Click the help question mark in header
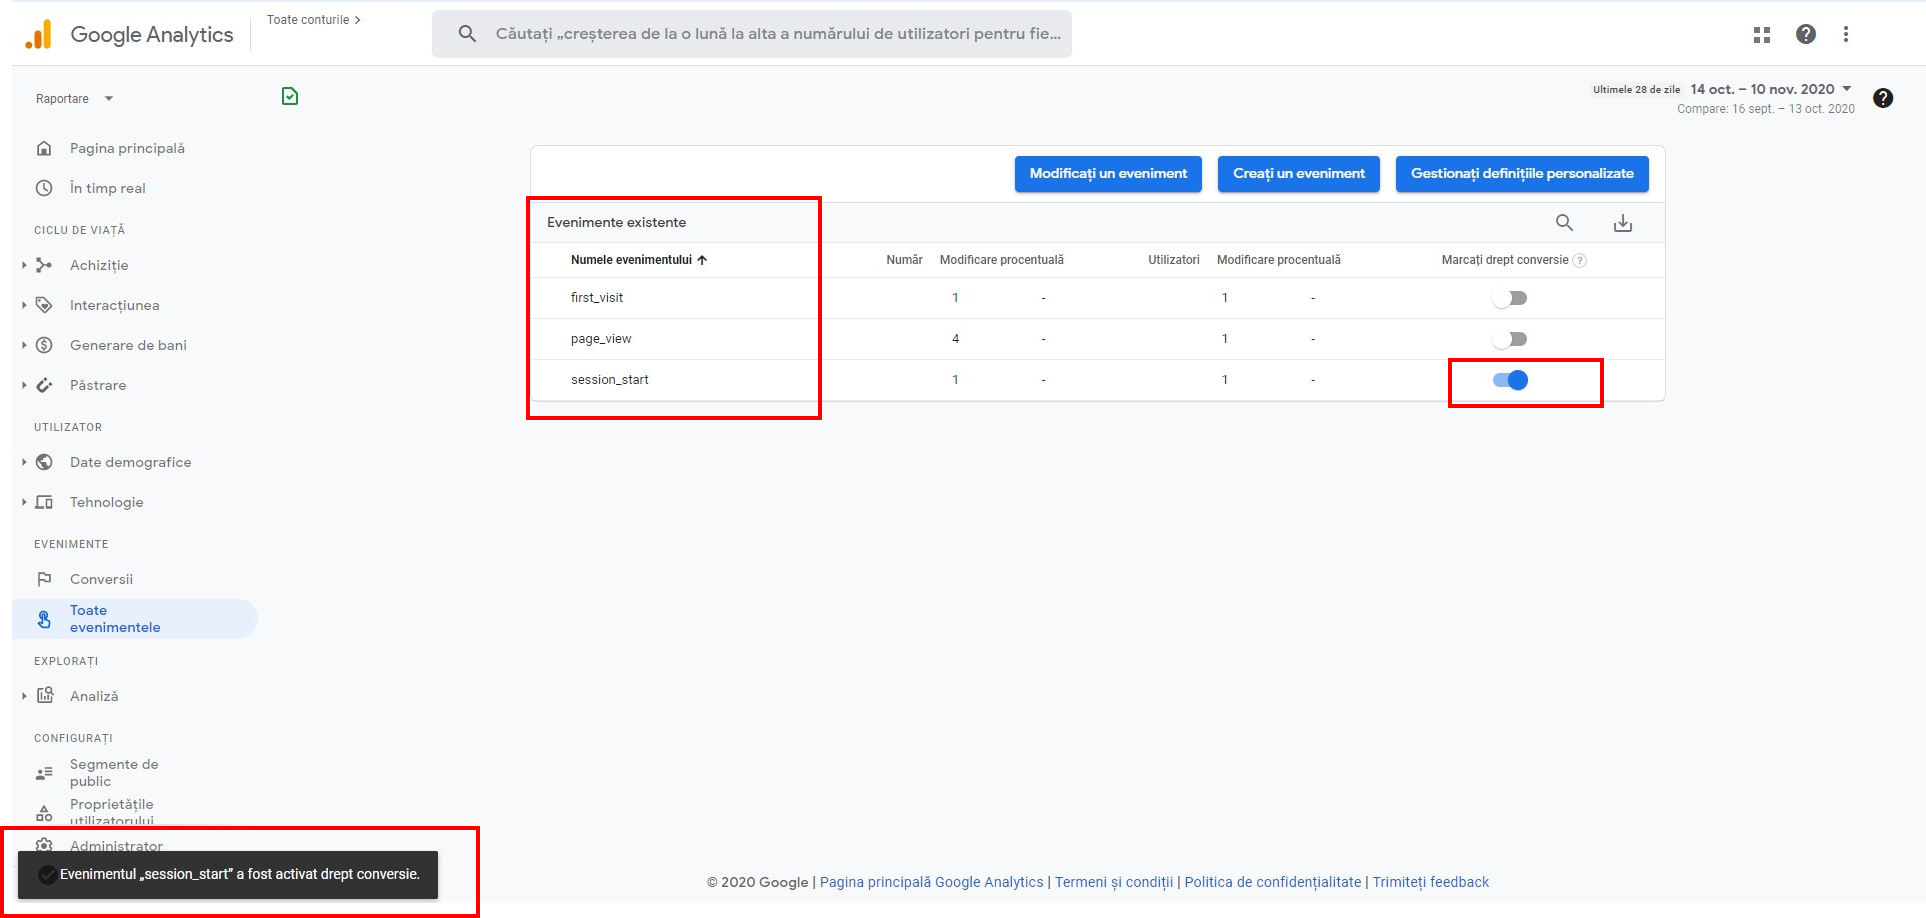This screenshot has width=1926, height=918. 1805,35
